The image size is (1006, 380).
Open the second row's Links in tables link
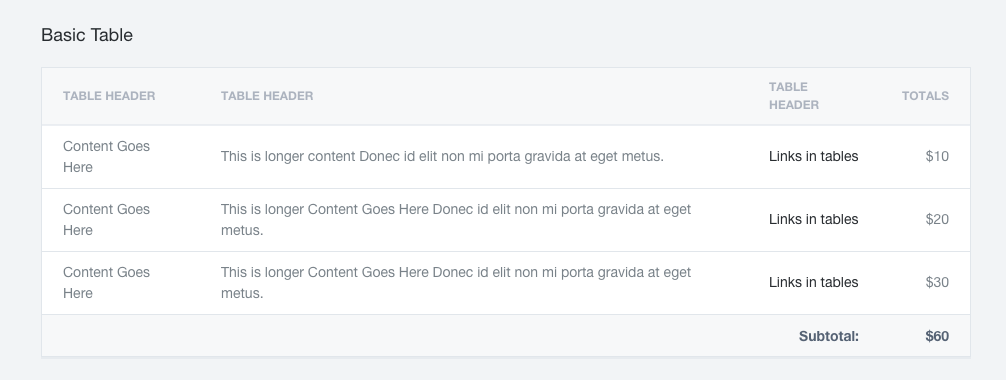(813, 220)
